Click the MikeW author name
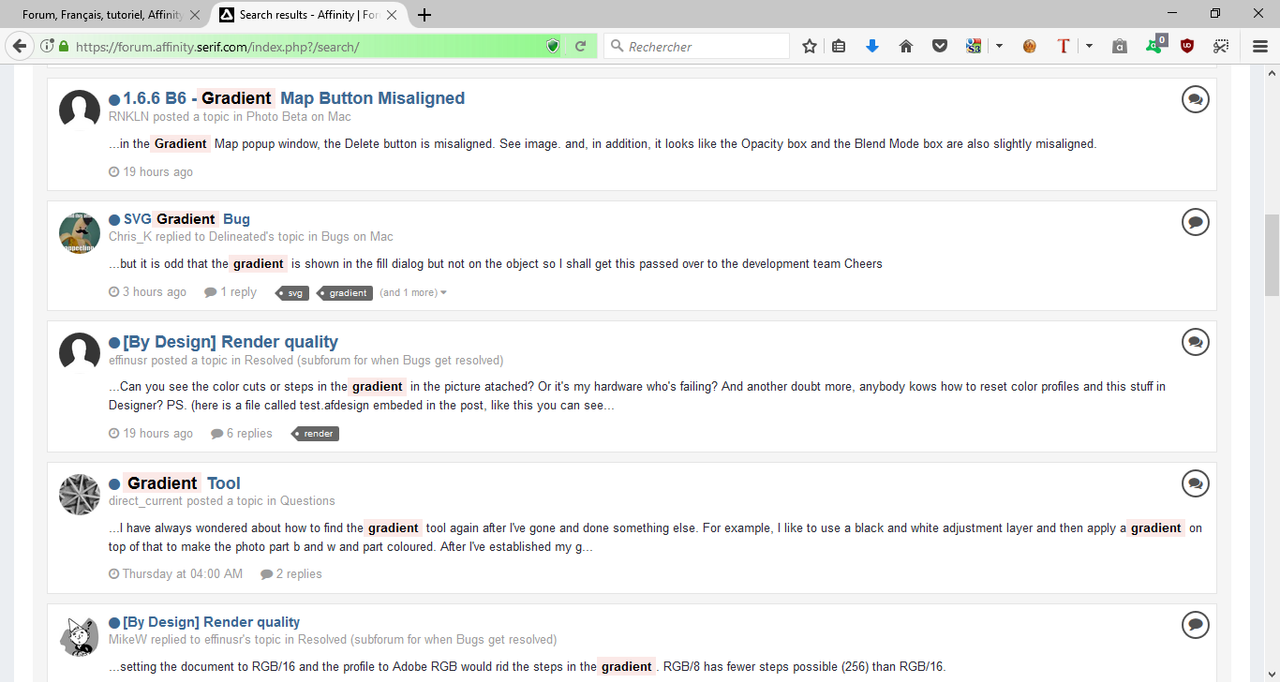This screenshot has width=1280, height=682. point(128,639)
